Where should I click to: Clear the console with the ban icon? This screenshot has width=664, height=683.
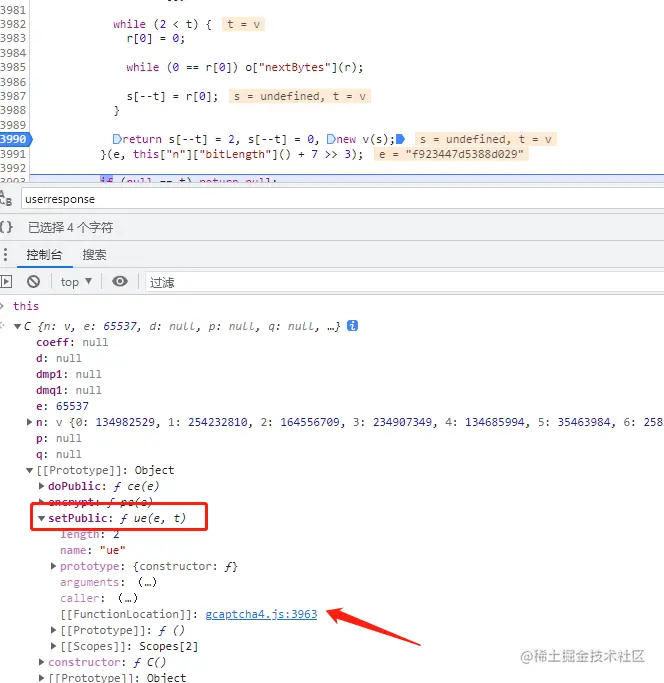tap(33, 282)
